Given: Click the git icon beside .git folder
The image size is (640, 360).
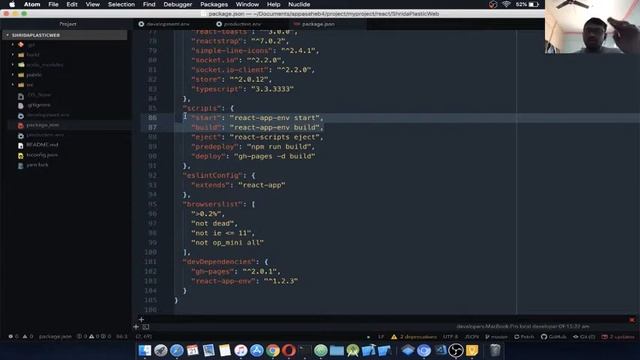Looking at the screenshot, I should (x=21, y=44).
